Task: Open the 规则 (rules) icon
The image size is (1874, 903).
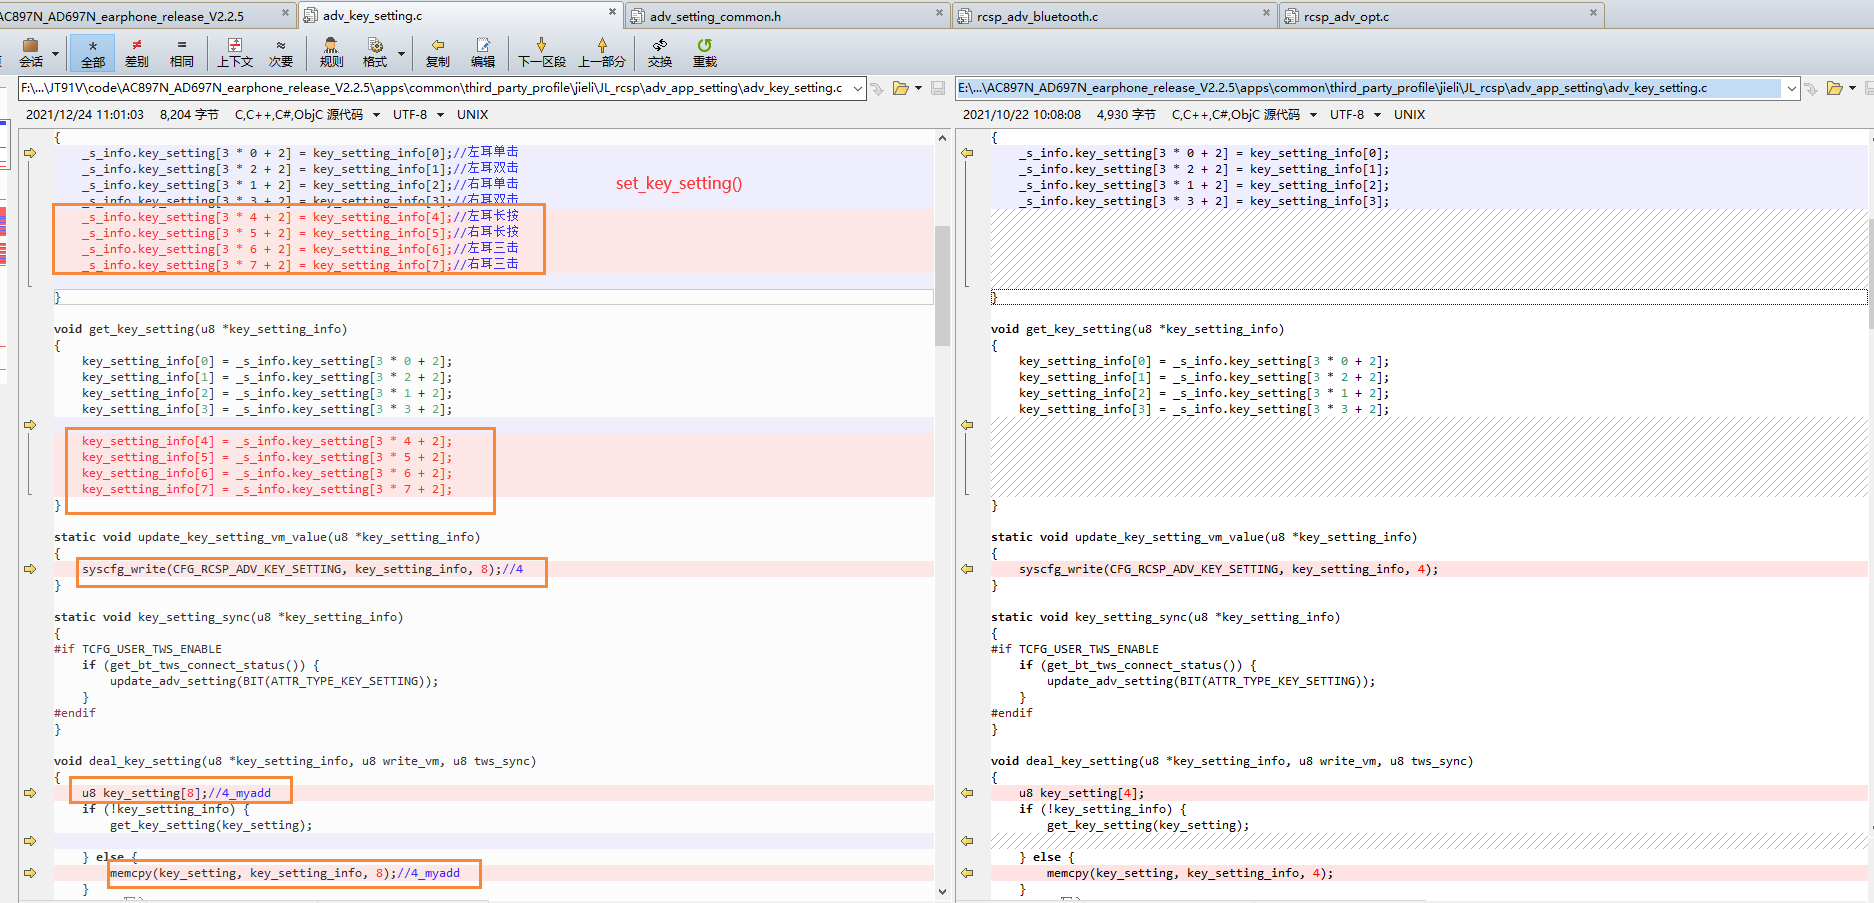Action: (x=331, y=53)
